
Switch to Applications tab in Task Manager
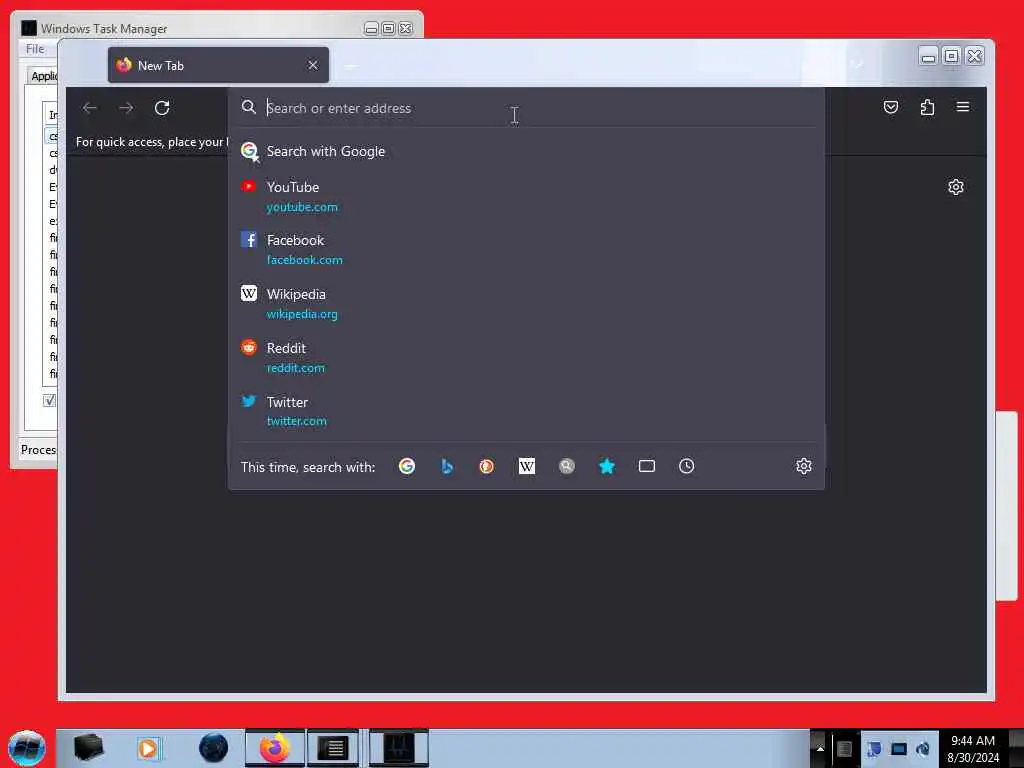coord(43,76)
